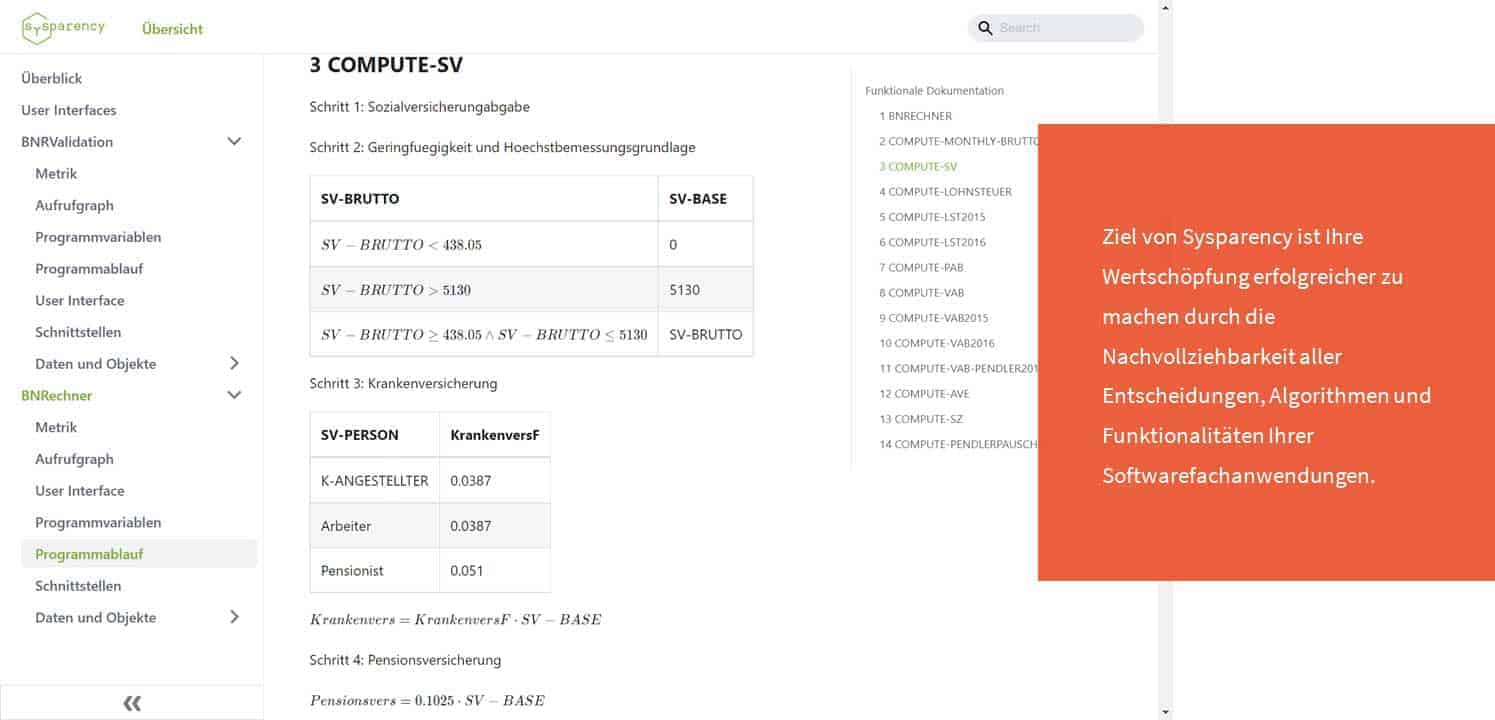Click the 3 COMPUTE-SV page heading
Viewport: 1495px width, 720px height.
[x=386, y=65]
